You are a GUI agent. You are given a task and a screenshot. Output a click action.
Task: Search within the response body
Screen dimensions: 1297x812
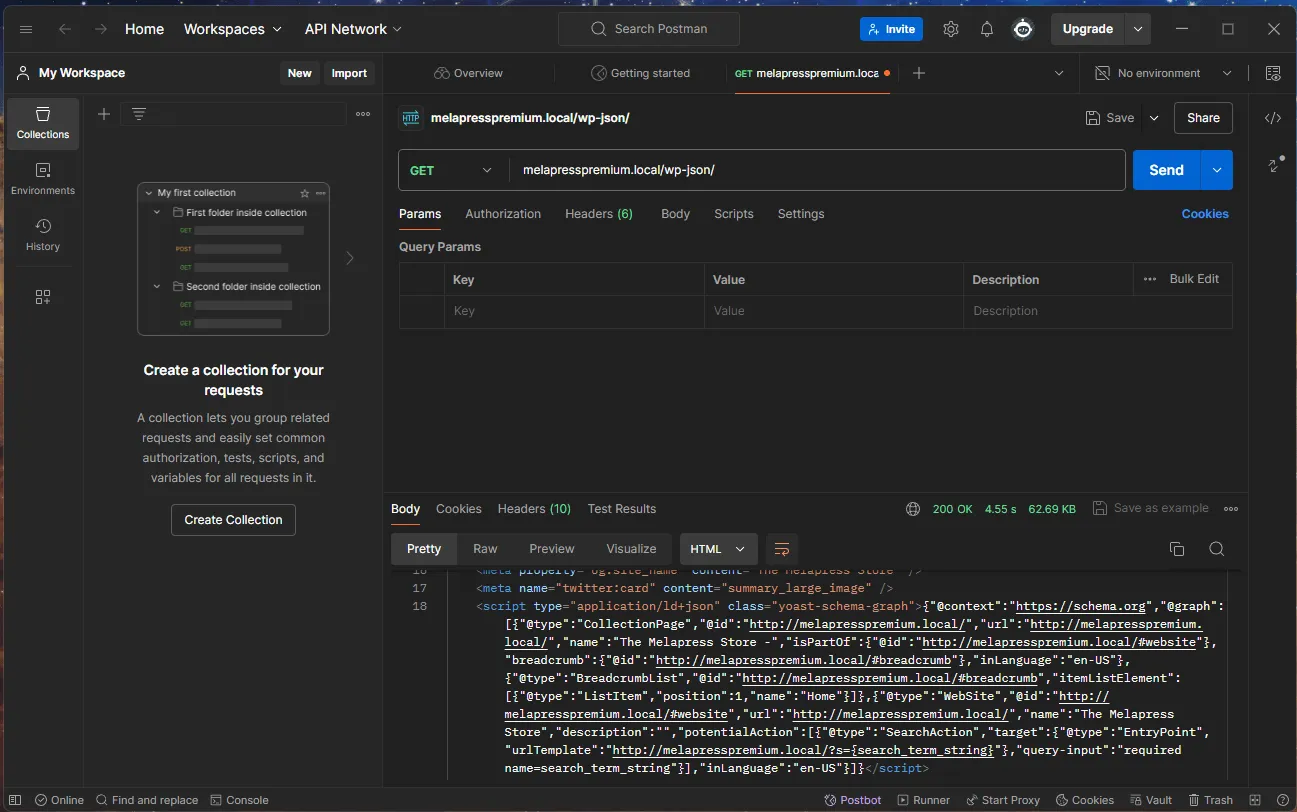pos(1217,549)
